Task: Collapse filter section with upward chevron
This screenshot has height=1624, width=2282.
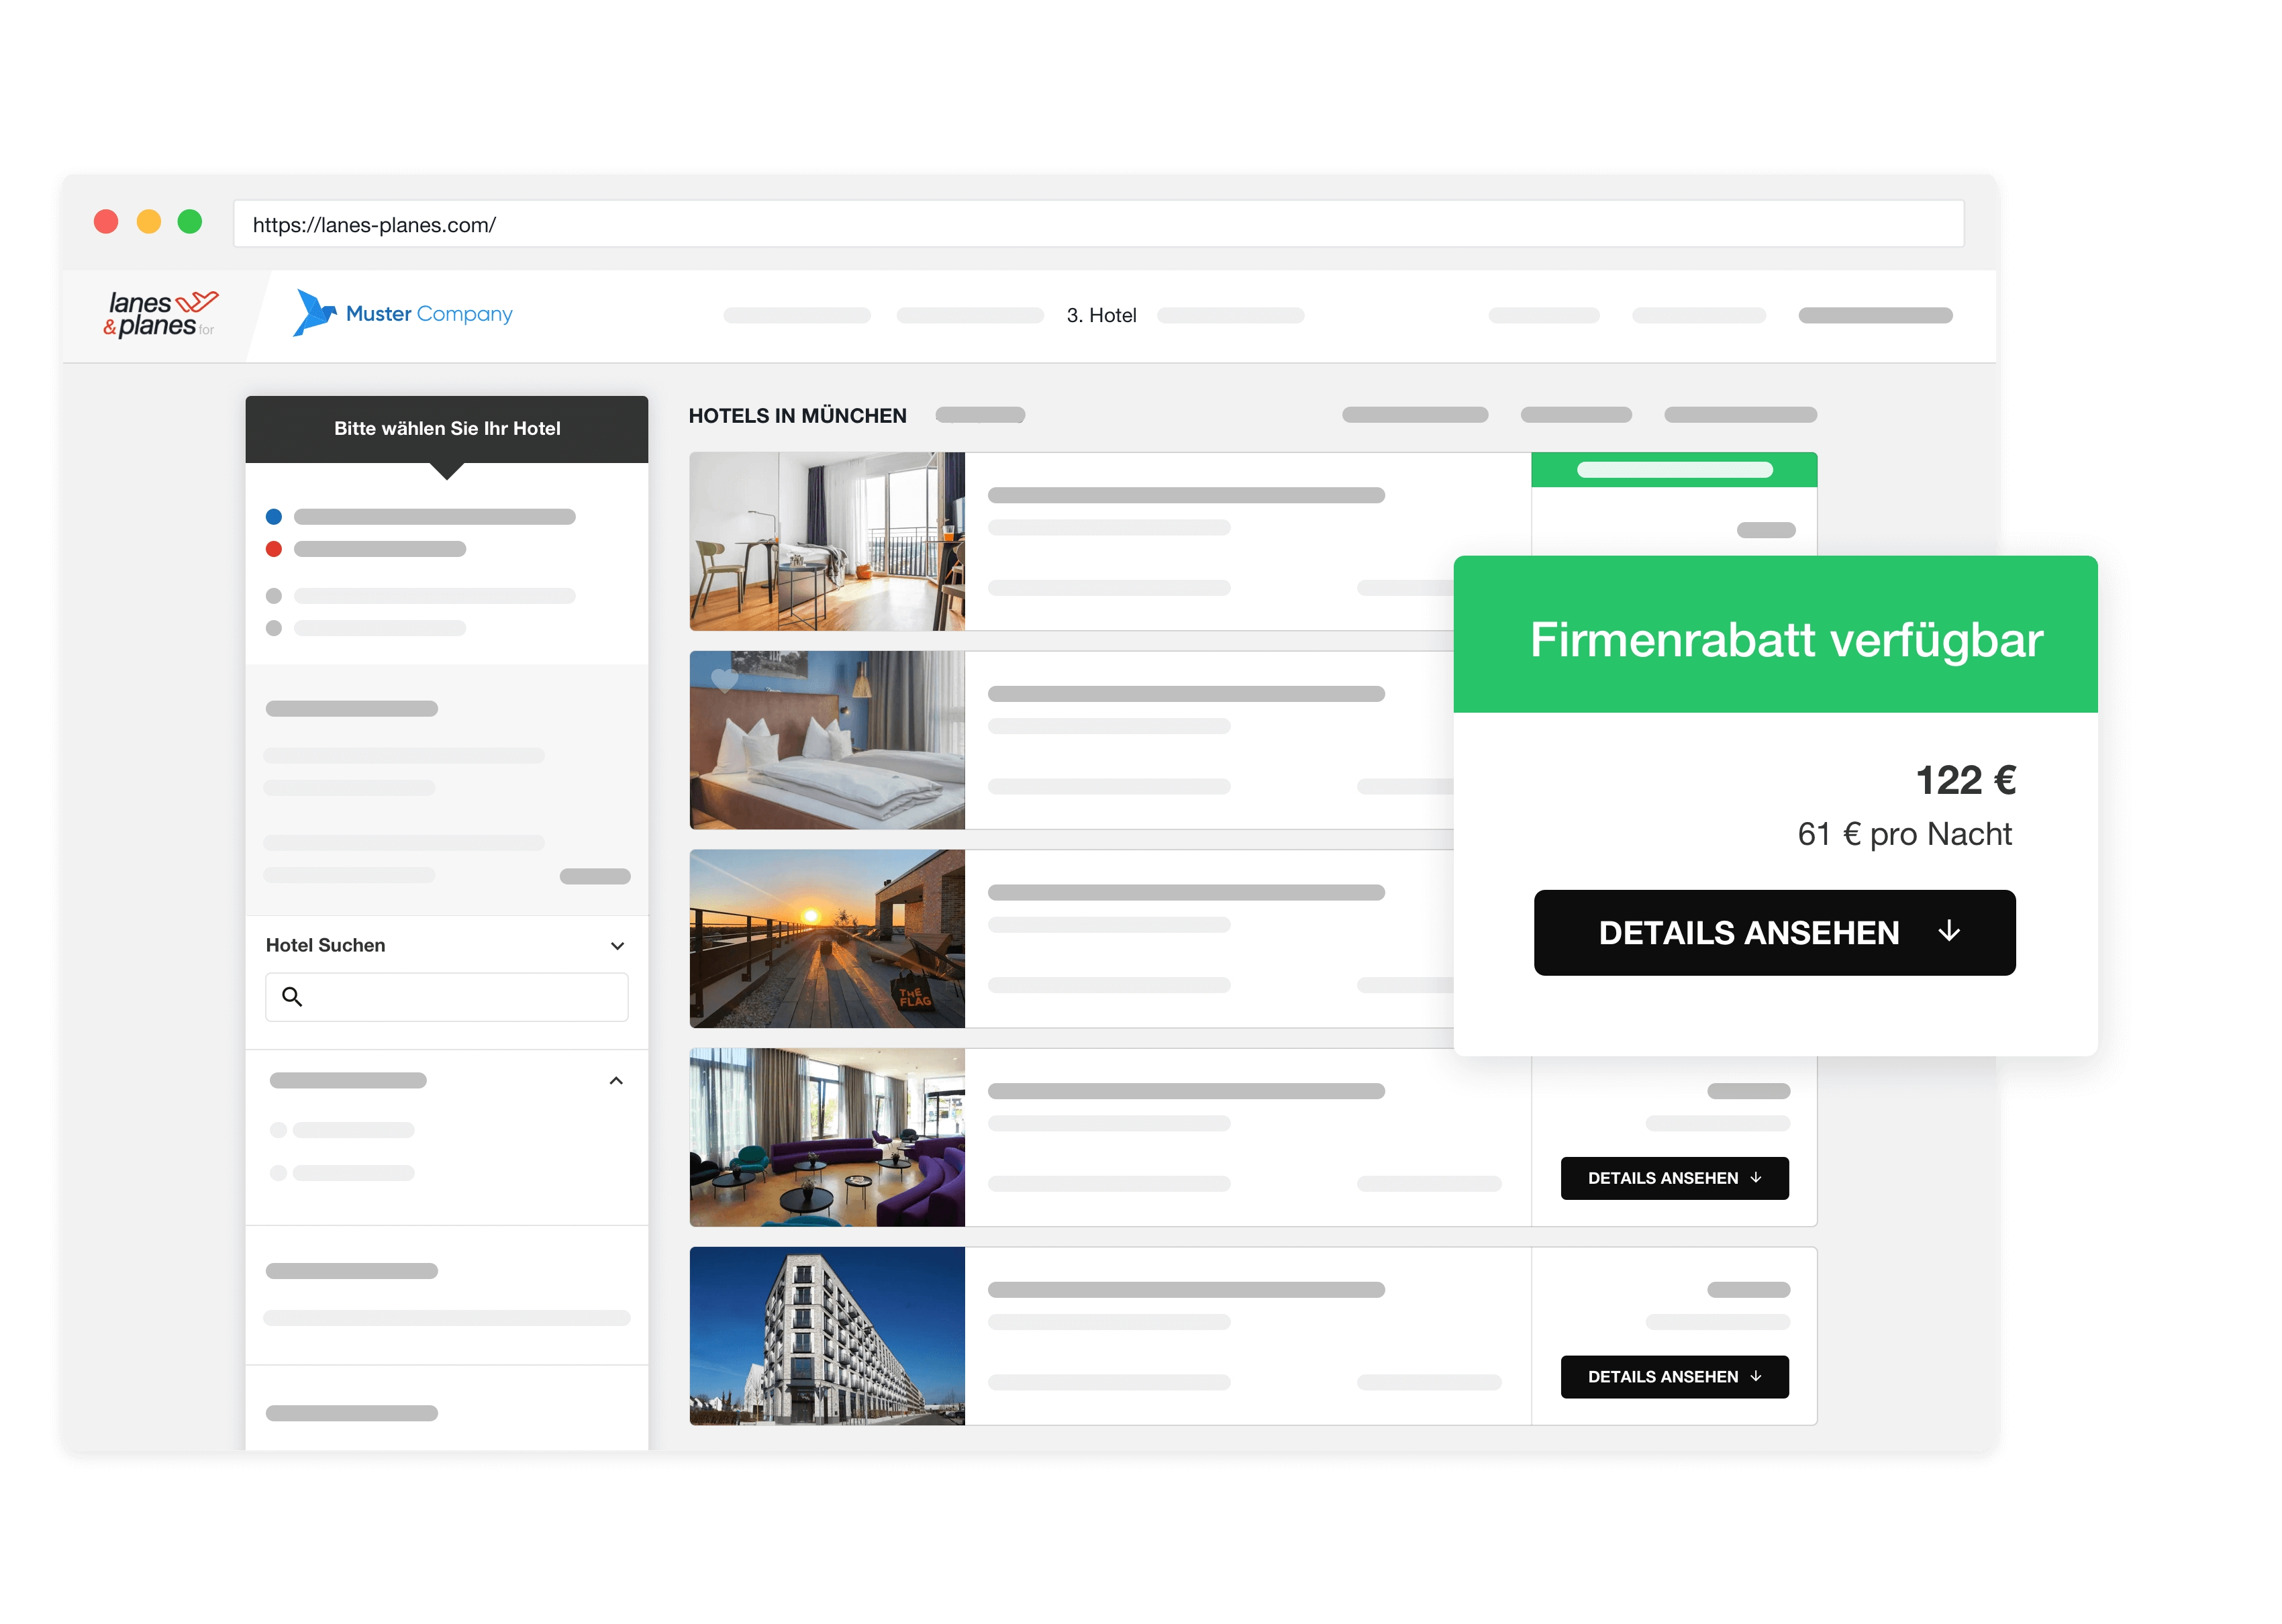Action: point(616,1081)
